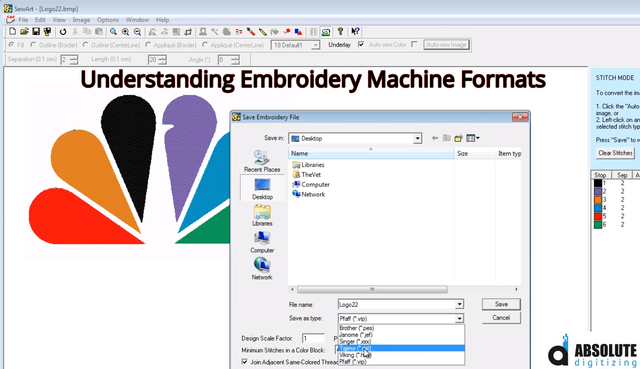Open the File name dropdown arrow
This screenshot has height=369, width=640.
(x=459, y=305)
